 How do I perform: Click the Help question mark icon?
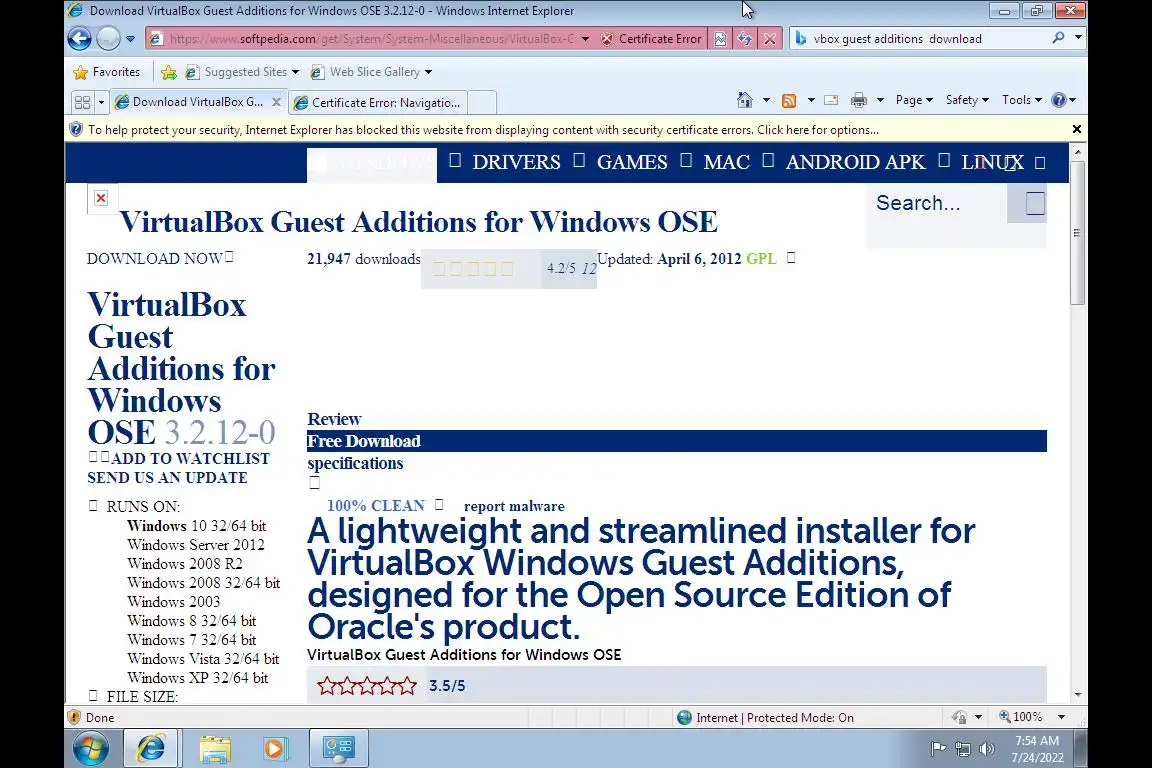(1059, 100)
